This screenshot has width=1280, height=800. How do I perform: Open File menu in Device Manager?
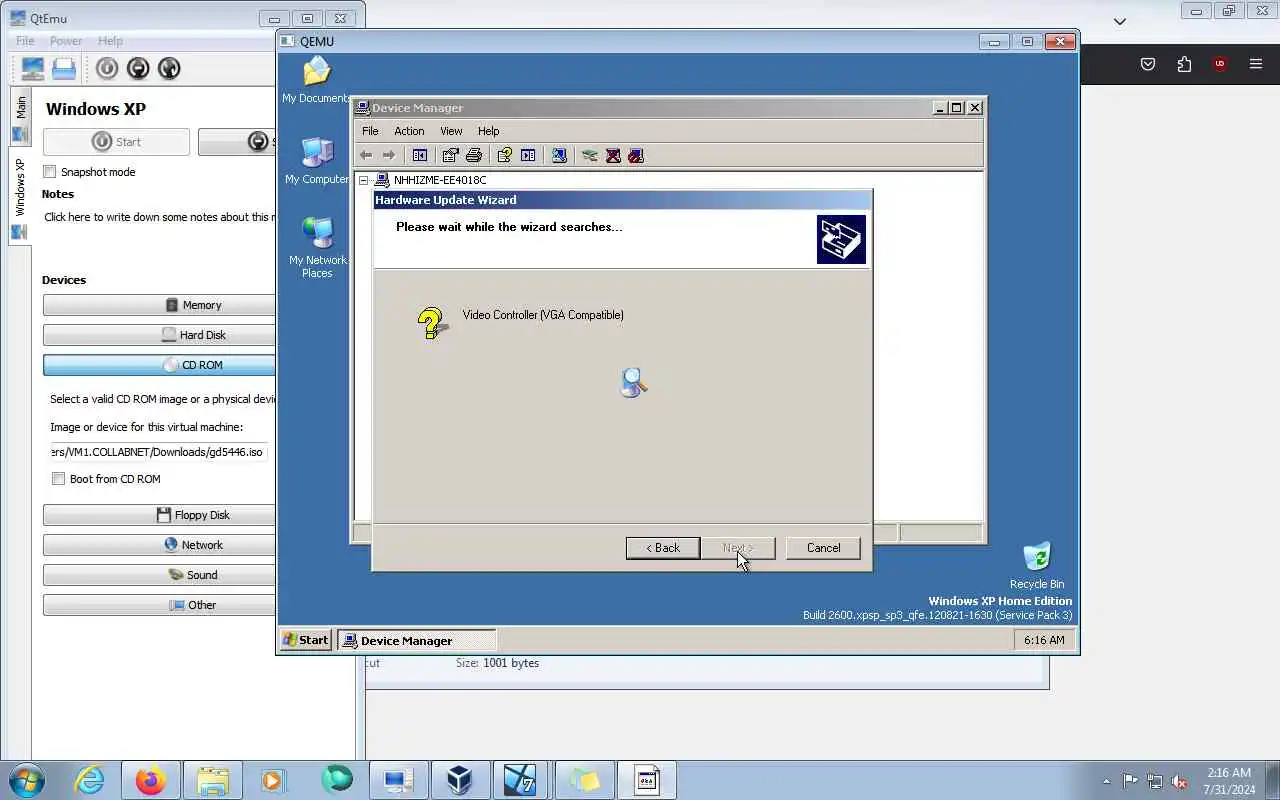(x=370, y=131)
